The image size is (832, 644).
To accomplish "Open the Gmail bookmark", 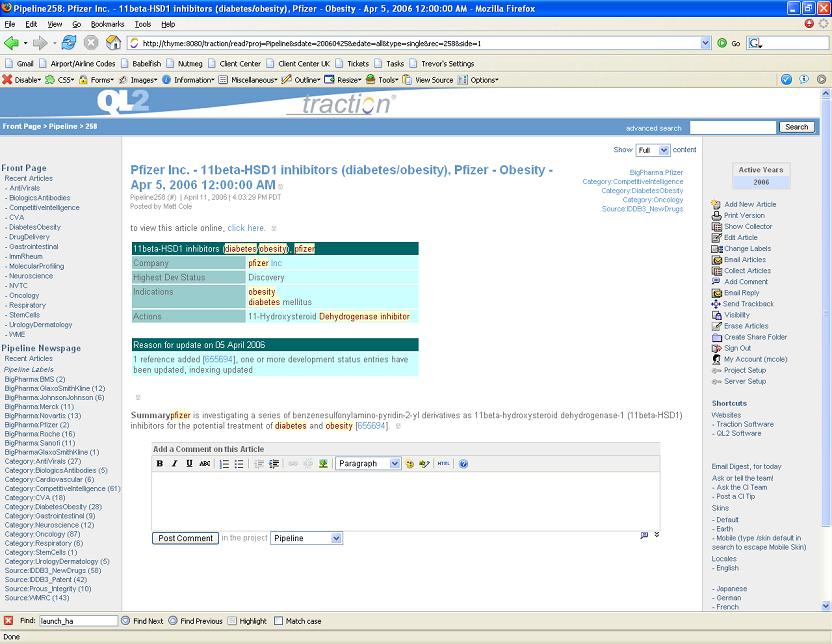I will [19, 64].
